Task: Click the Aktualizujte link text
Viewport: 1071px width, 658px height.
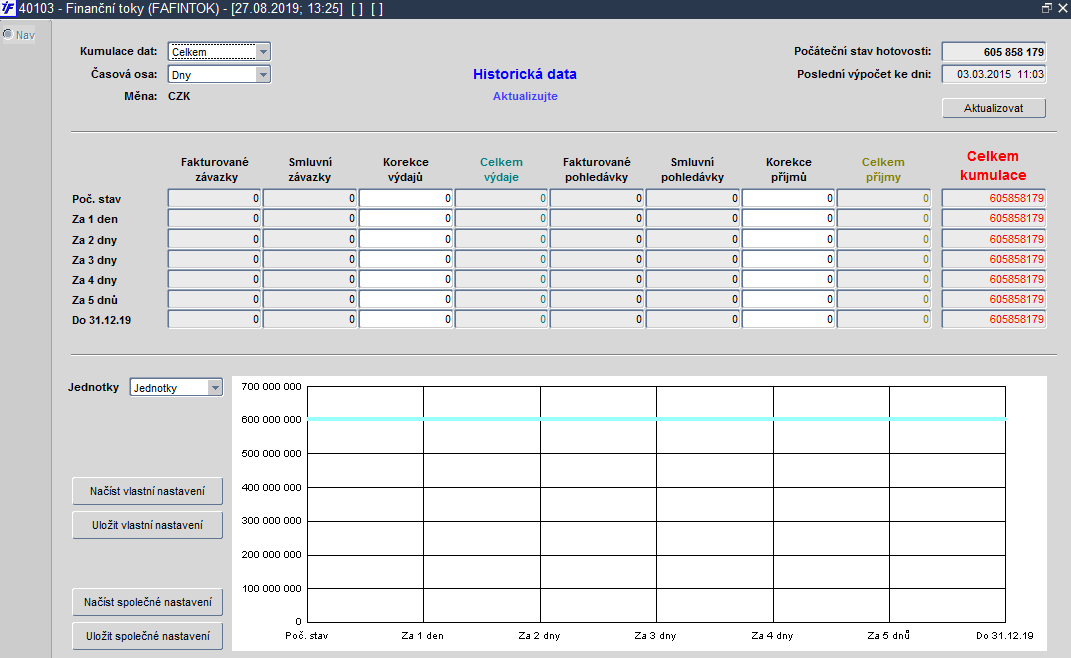Action: pyautogui.click(x=524, y=96)
